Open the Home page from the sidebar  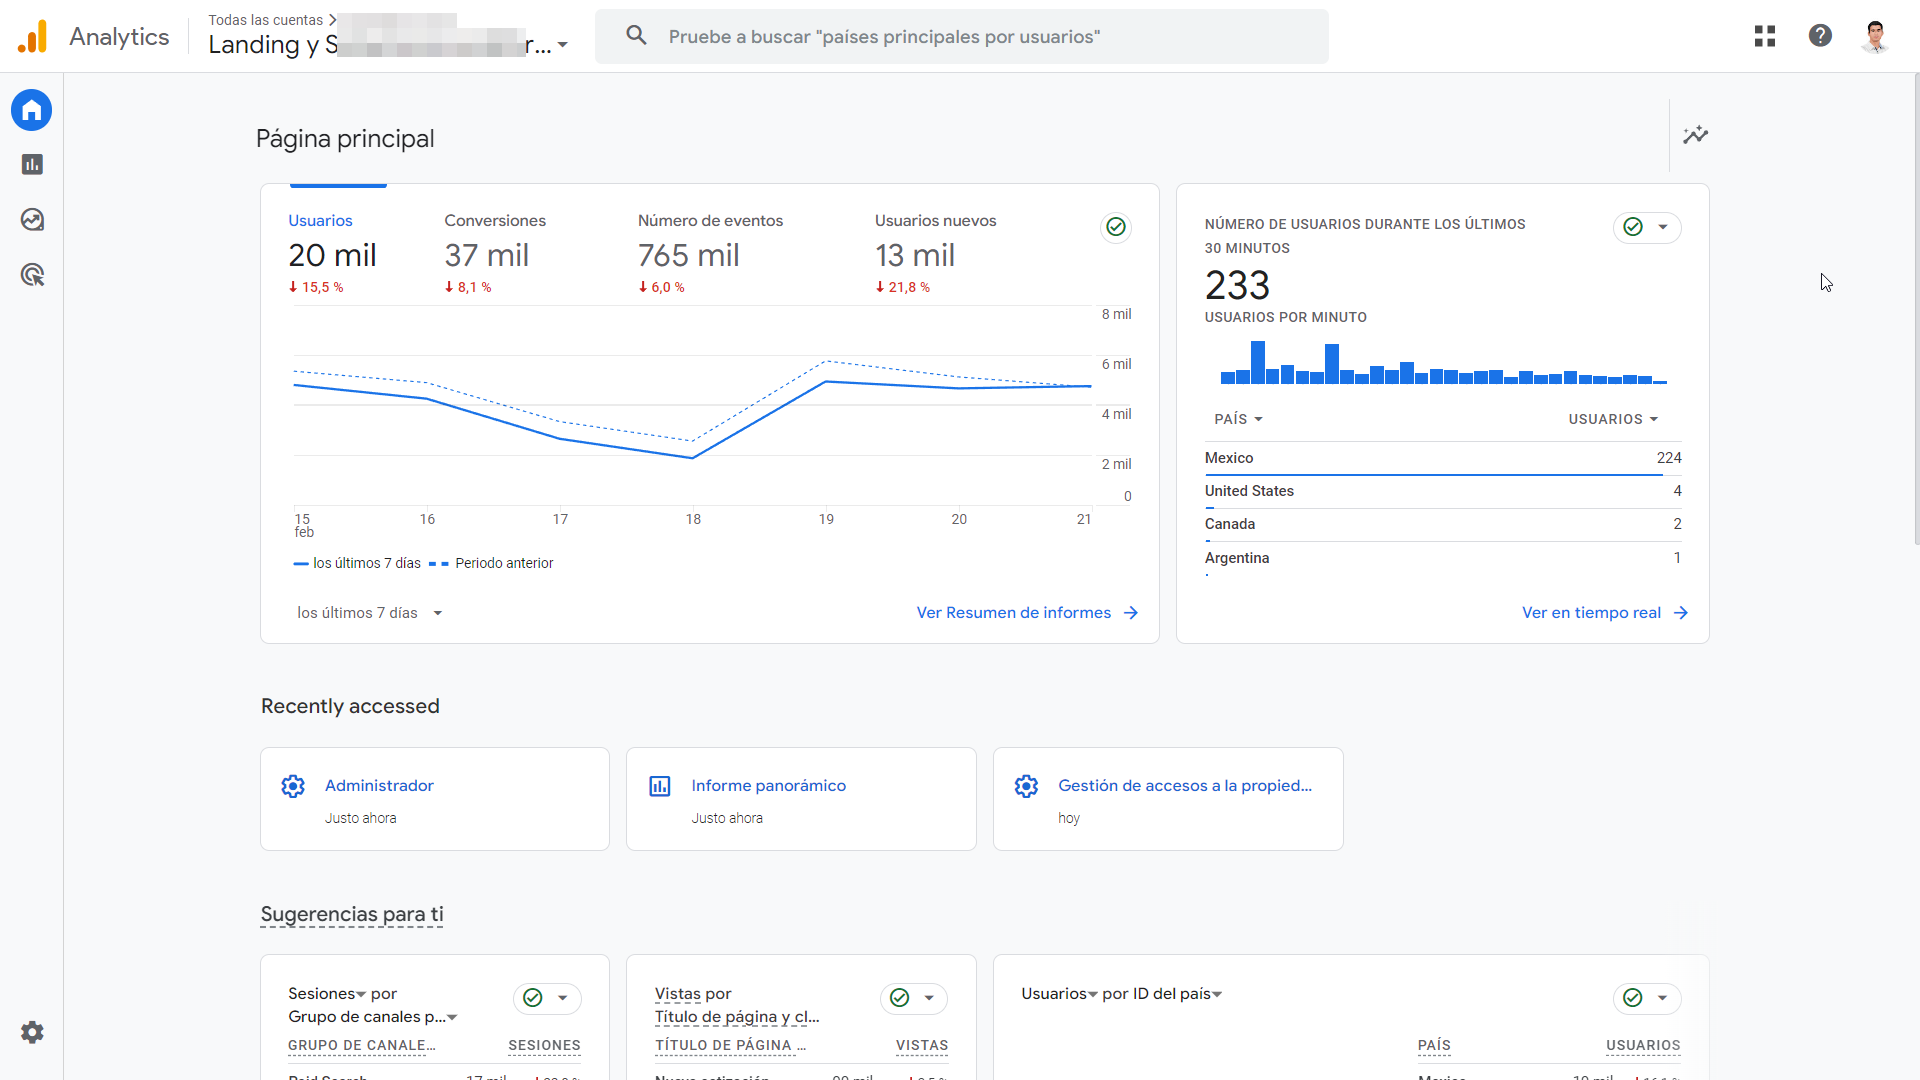[31, 110]
